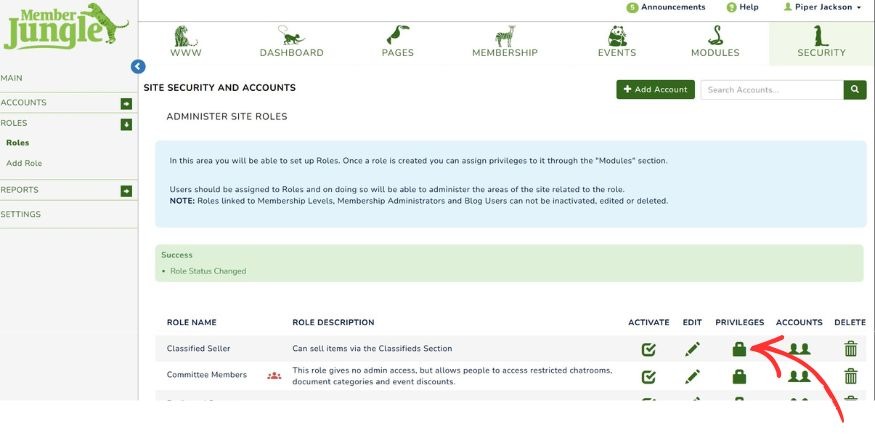The width and height of the screenshot is (875, 438).
Task: Collapse the Roles sidebar section
Action: [x=126, y=124]
